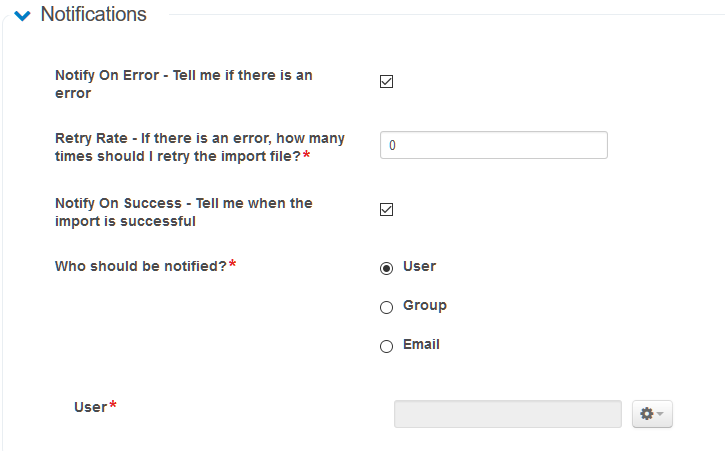Click the 'Group' option label text
This screenshot has height=451, width=725.
click(x=424, y=305)
